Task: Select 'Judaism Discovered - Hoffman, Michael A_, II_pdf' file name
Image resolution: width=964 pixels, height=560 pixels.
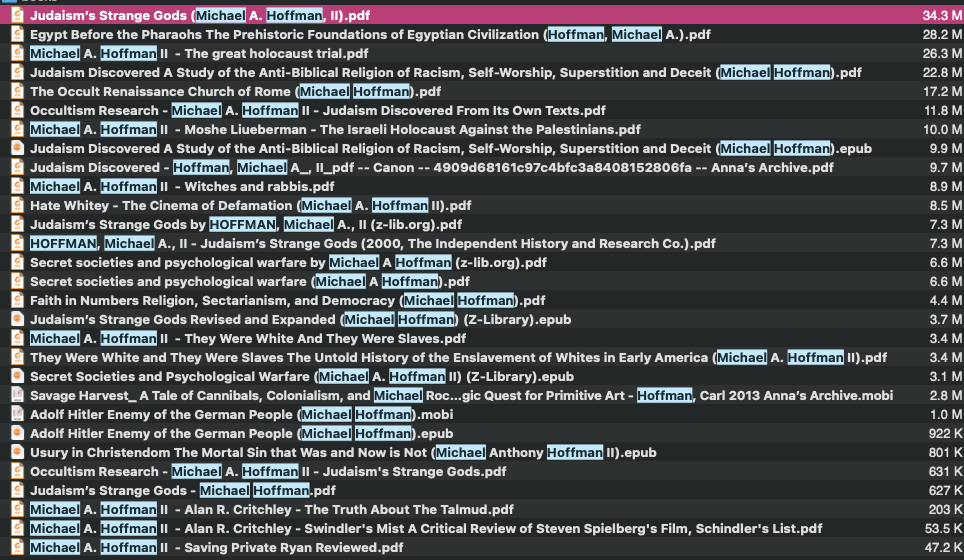Action: click(432, 167)
